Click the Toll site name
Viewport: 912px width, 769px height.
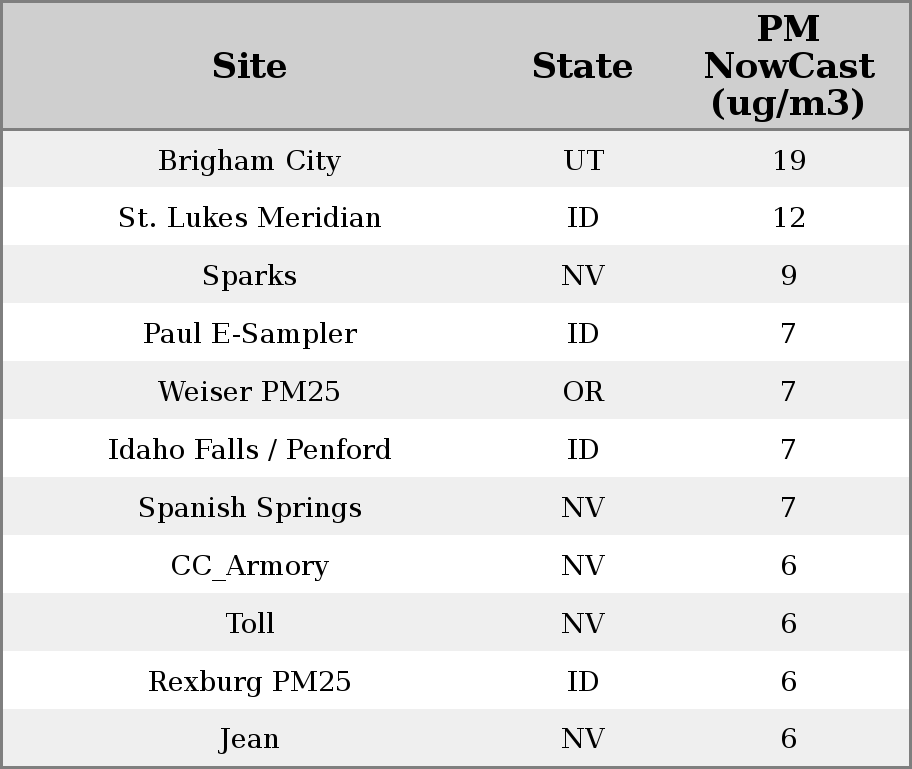coord(249,624)
